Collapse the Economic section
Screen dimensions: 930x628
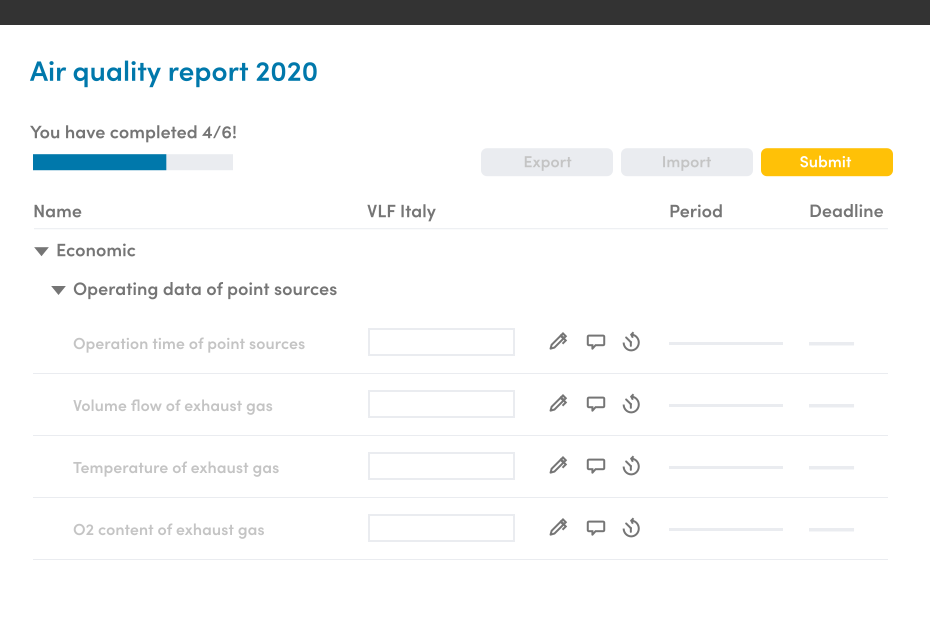pos(41,251)
